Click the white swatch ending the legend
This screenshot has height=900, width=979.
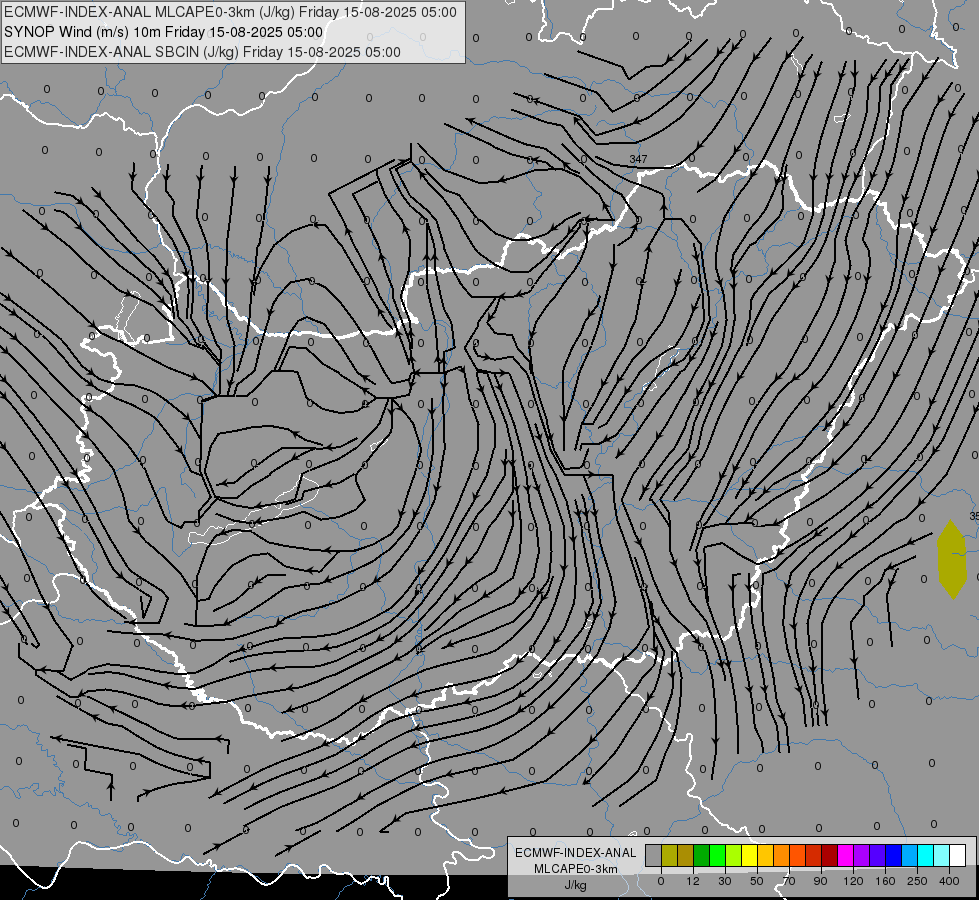(x=958, y=855)
